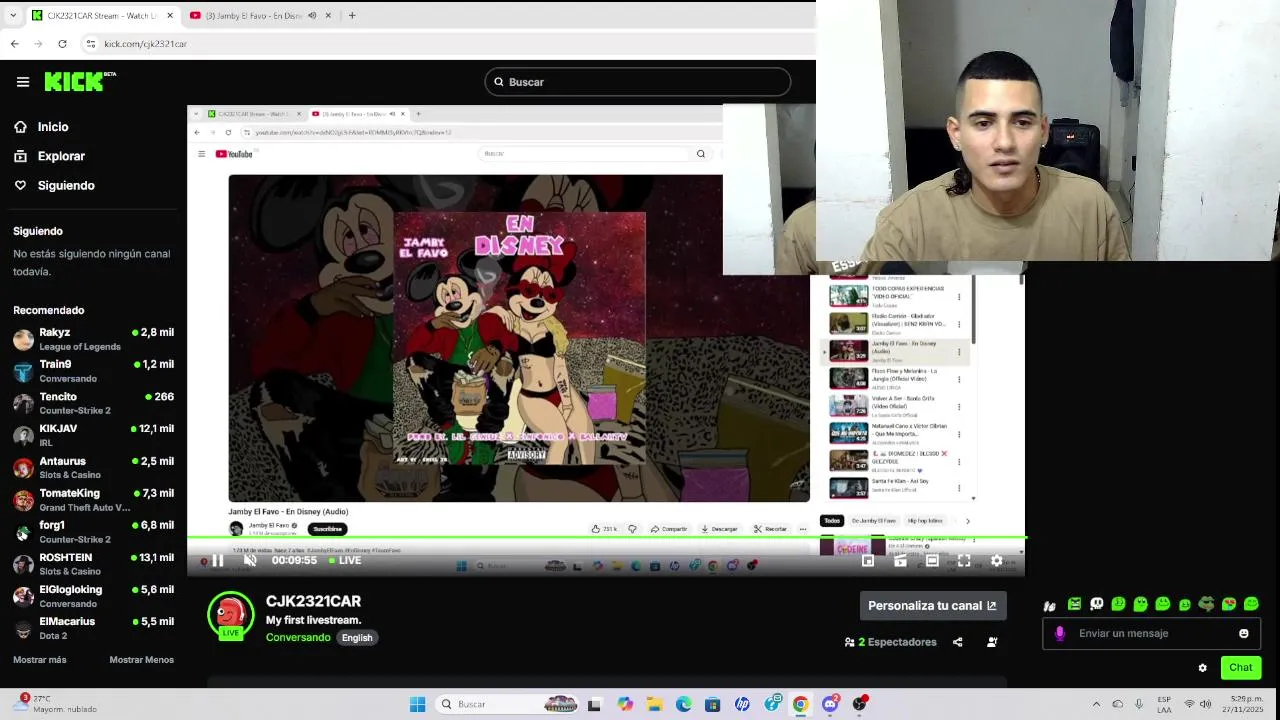
Task: Enter fullscreen on the player
Action: point(964,561)
